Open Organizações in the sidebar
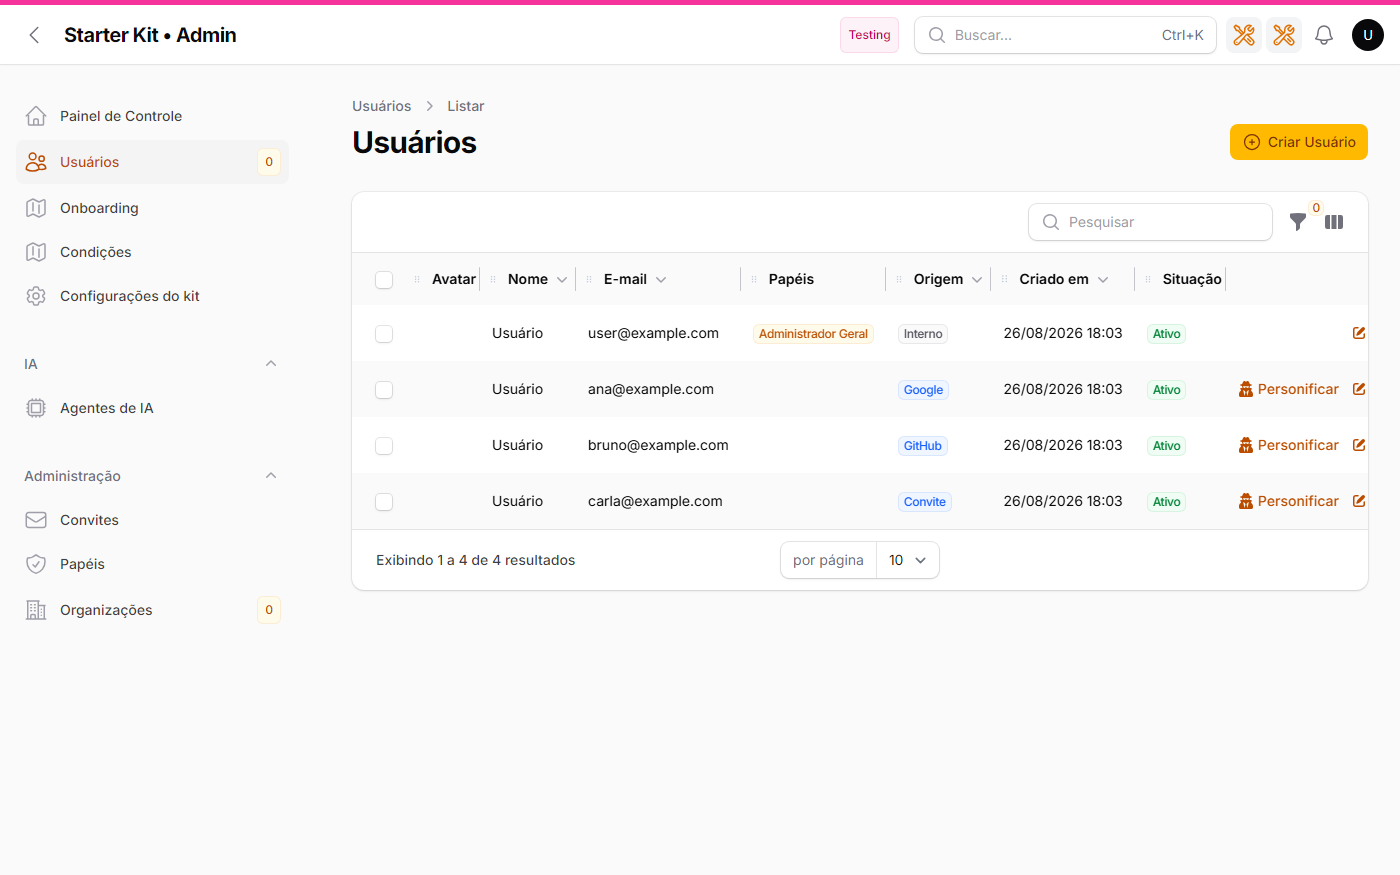This screenshot has height=875, width=1400. tap(152, 610)
